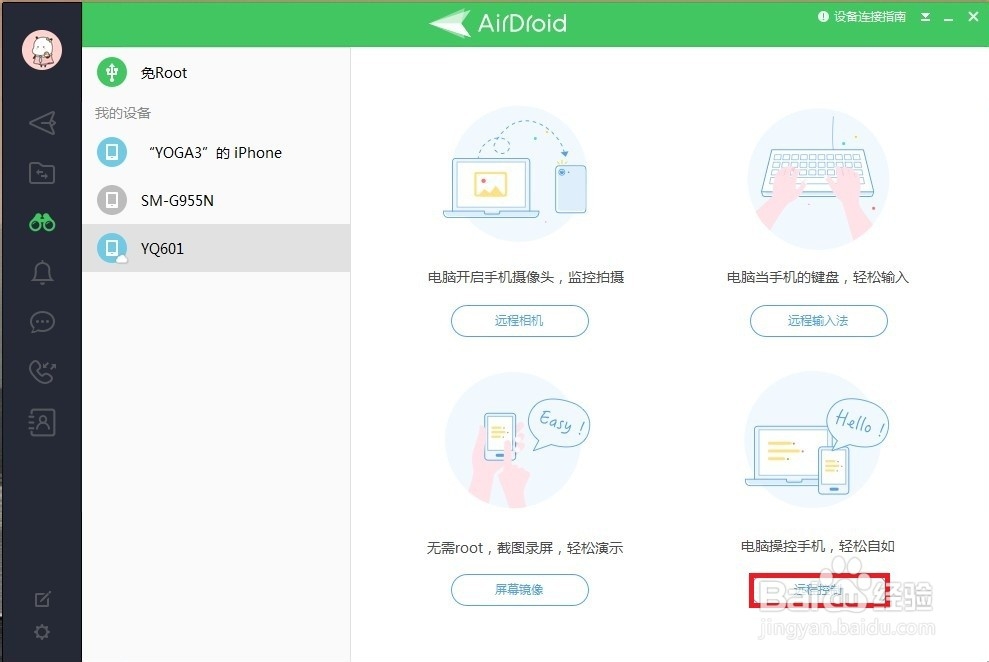
Task: Click the YQ601 cloud device icon
Action: pos(112,248)
